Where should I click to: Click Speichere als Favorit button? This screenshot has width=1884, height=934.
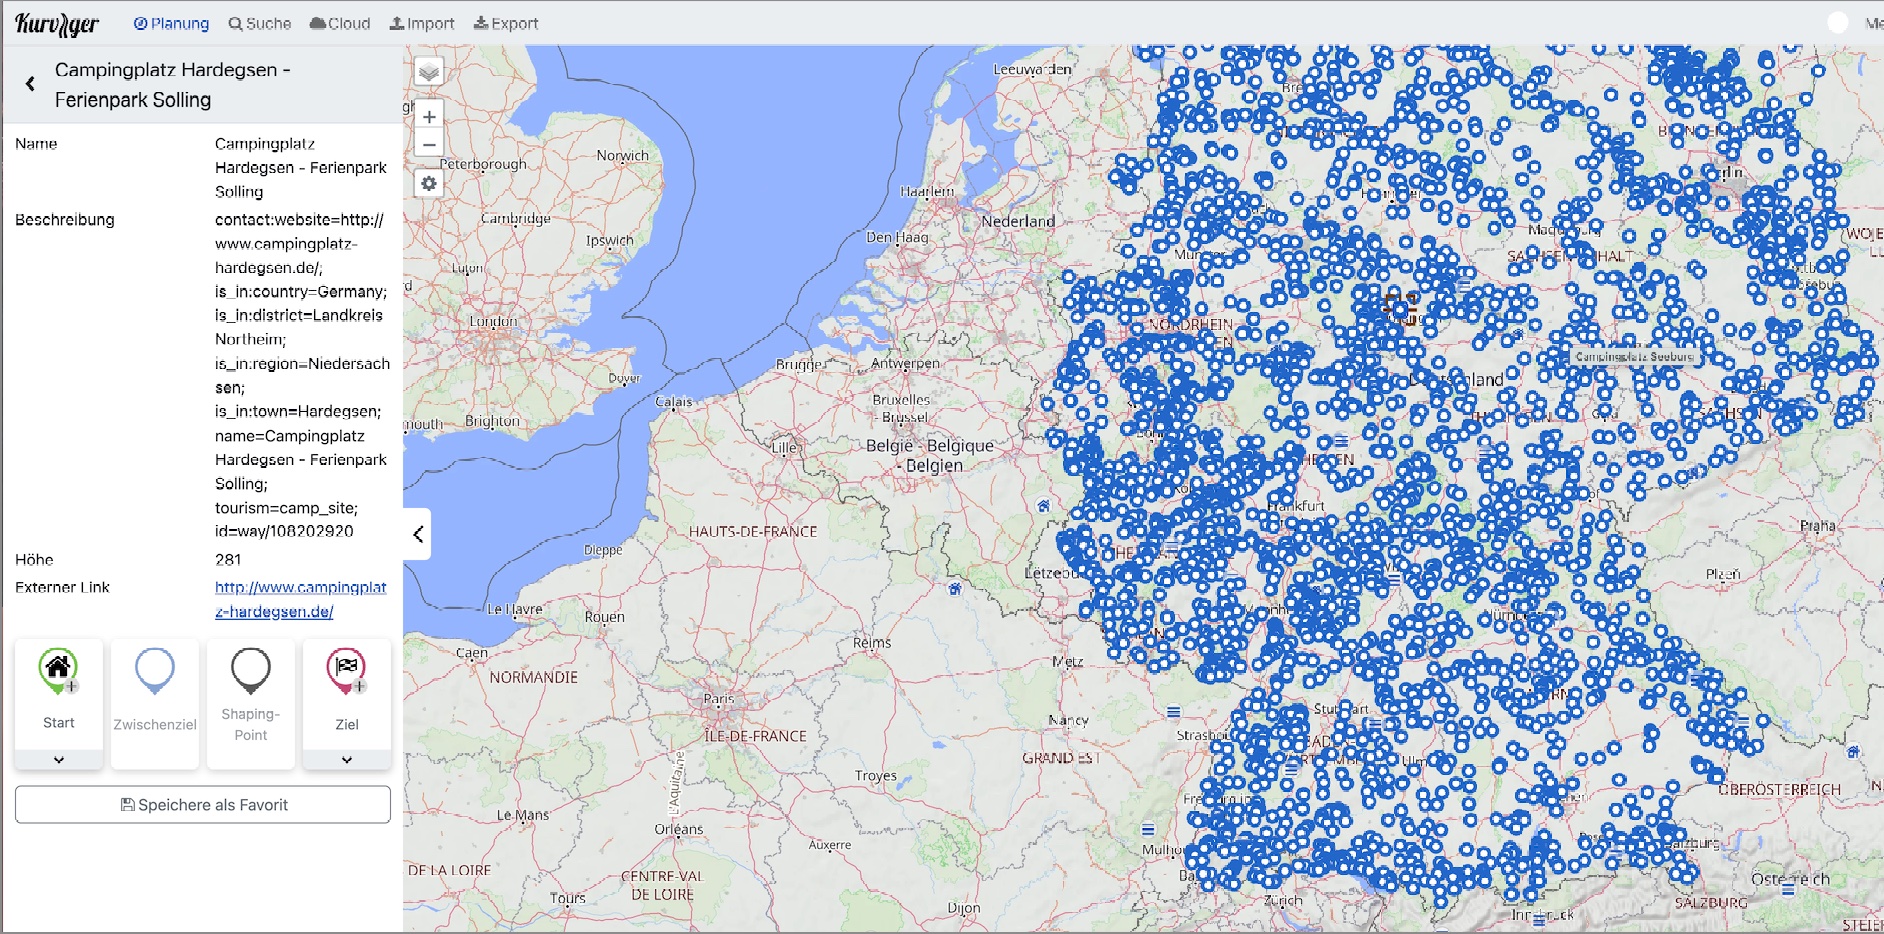pos(203,805)
